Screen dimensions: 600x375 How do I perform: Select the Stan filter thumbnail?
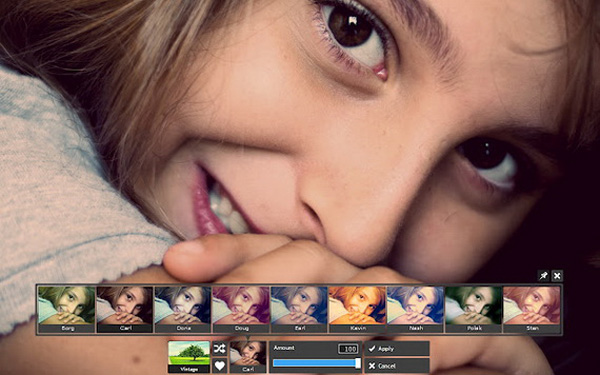(532, 309)
